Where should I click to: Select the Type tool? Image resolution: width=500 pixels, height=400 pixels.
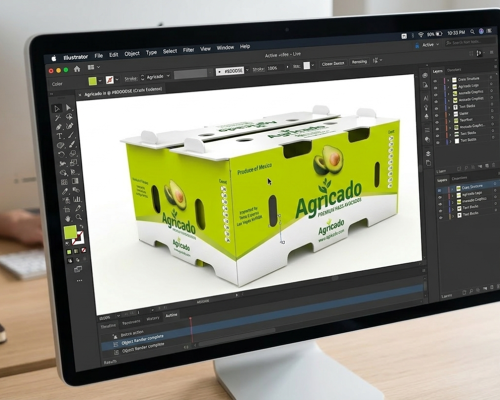point(59,136)
